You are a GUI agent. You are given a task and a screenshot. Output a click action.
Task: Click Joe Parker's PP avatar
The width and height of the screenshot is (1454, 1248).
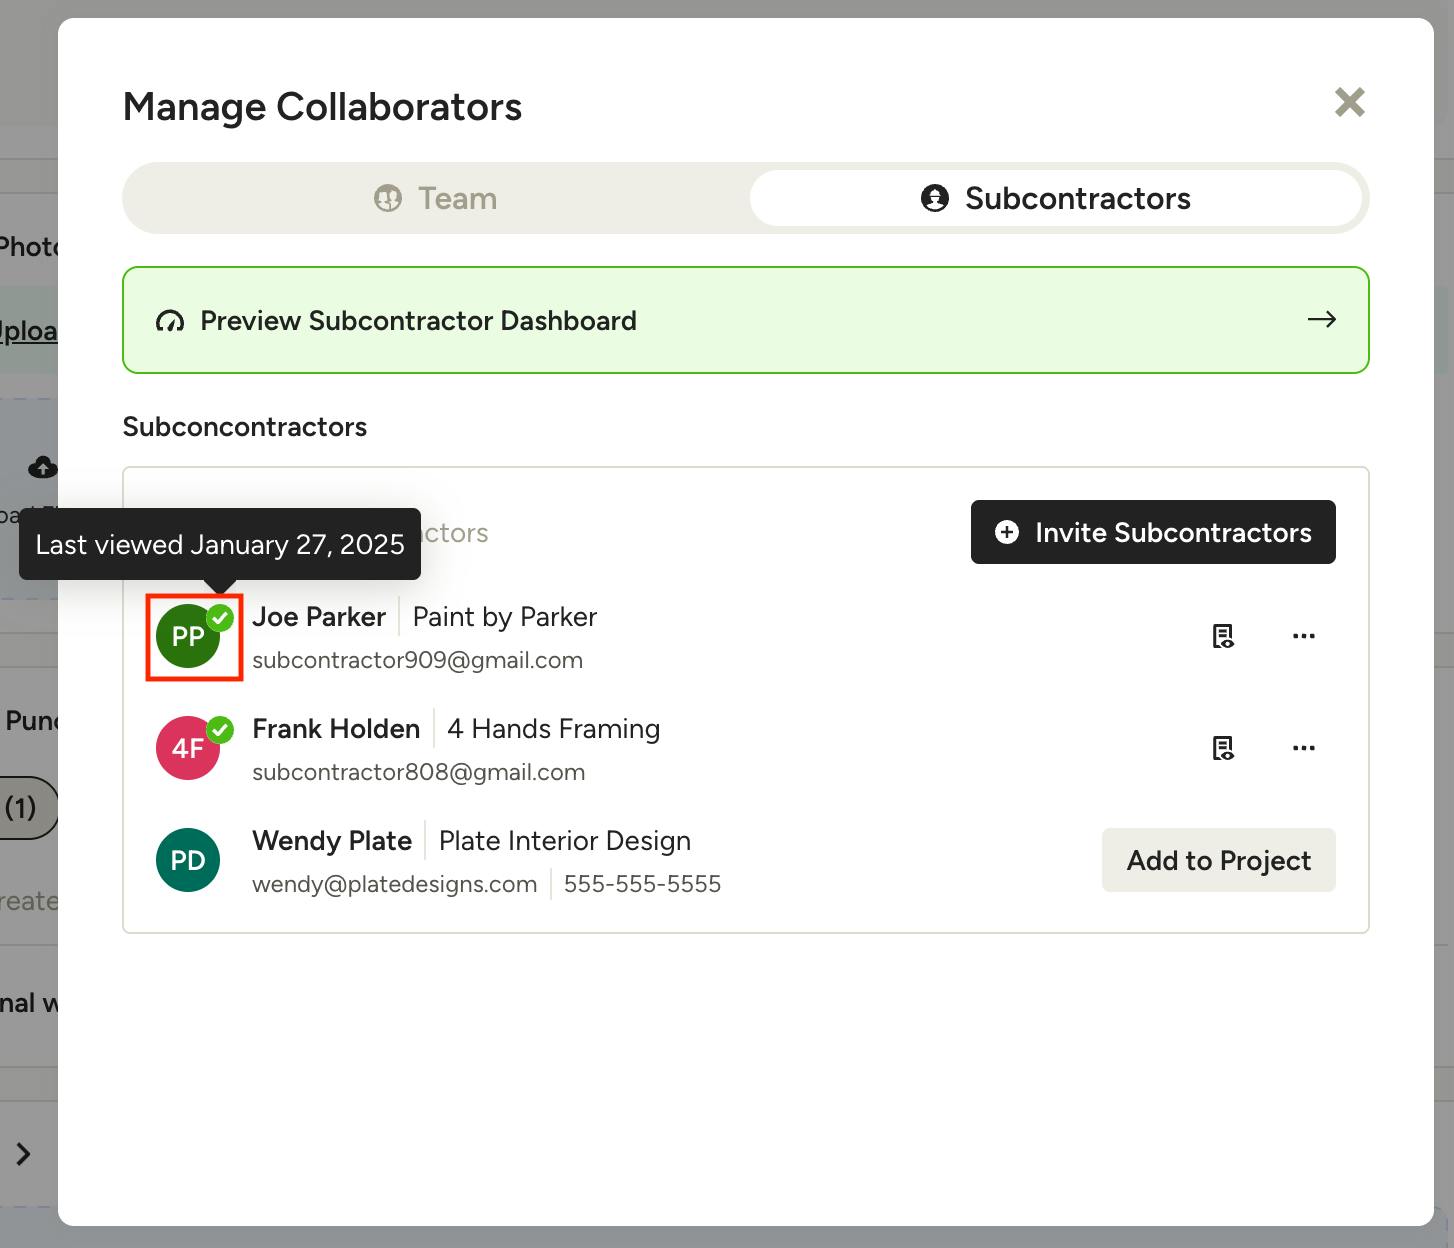(188, 637)
